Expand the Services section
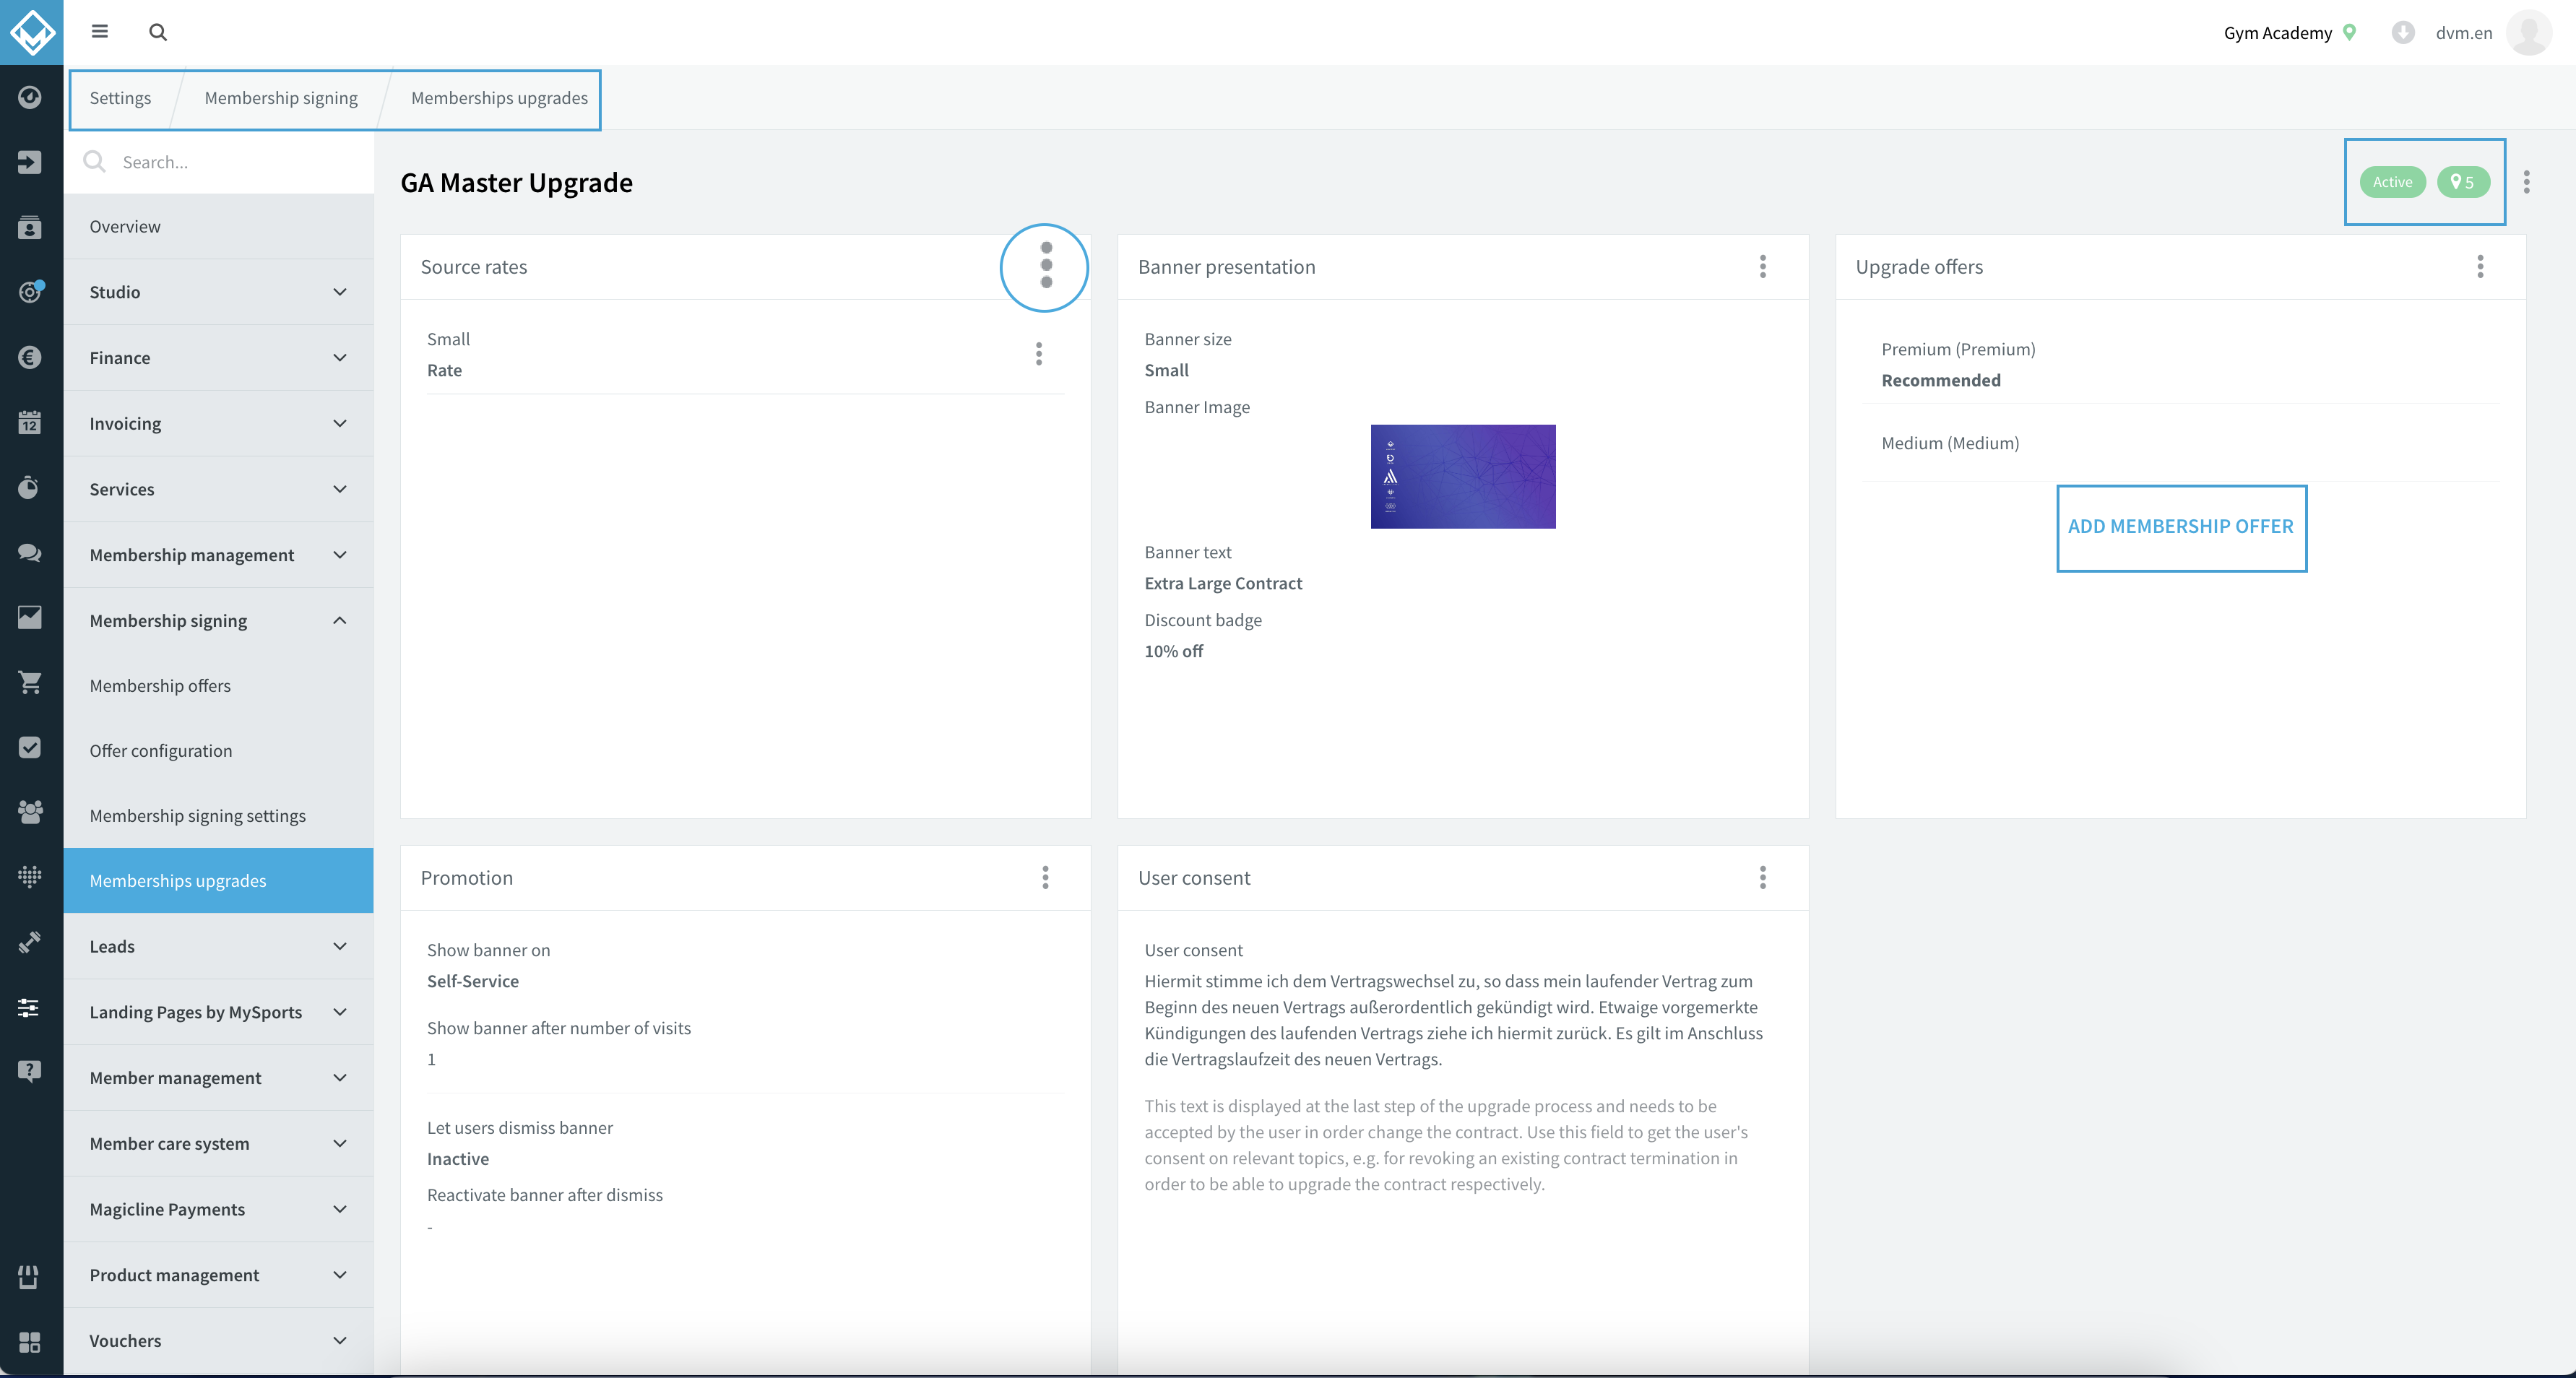2576x1378 pixels. 218,489
